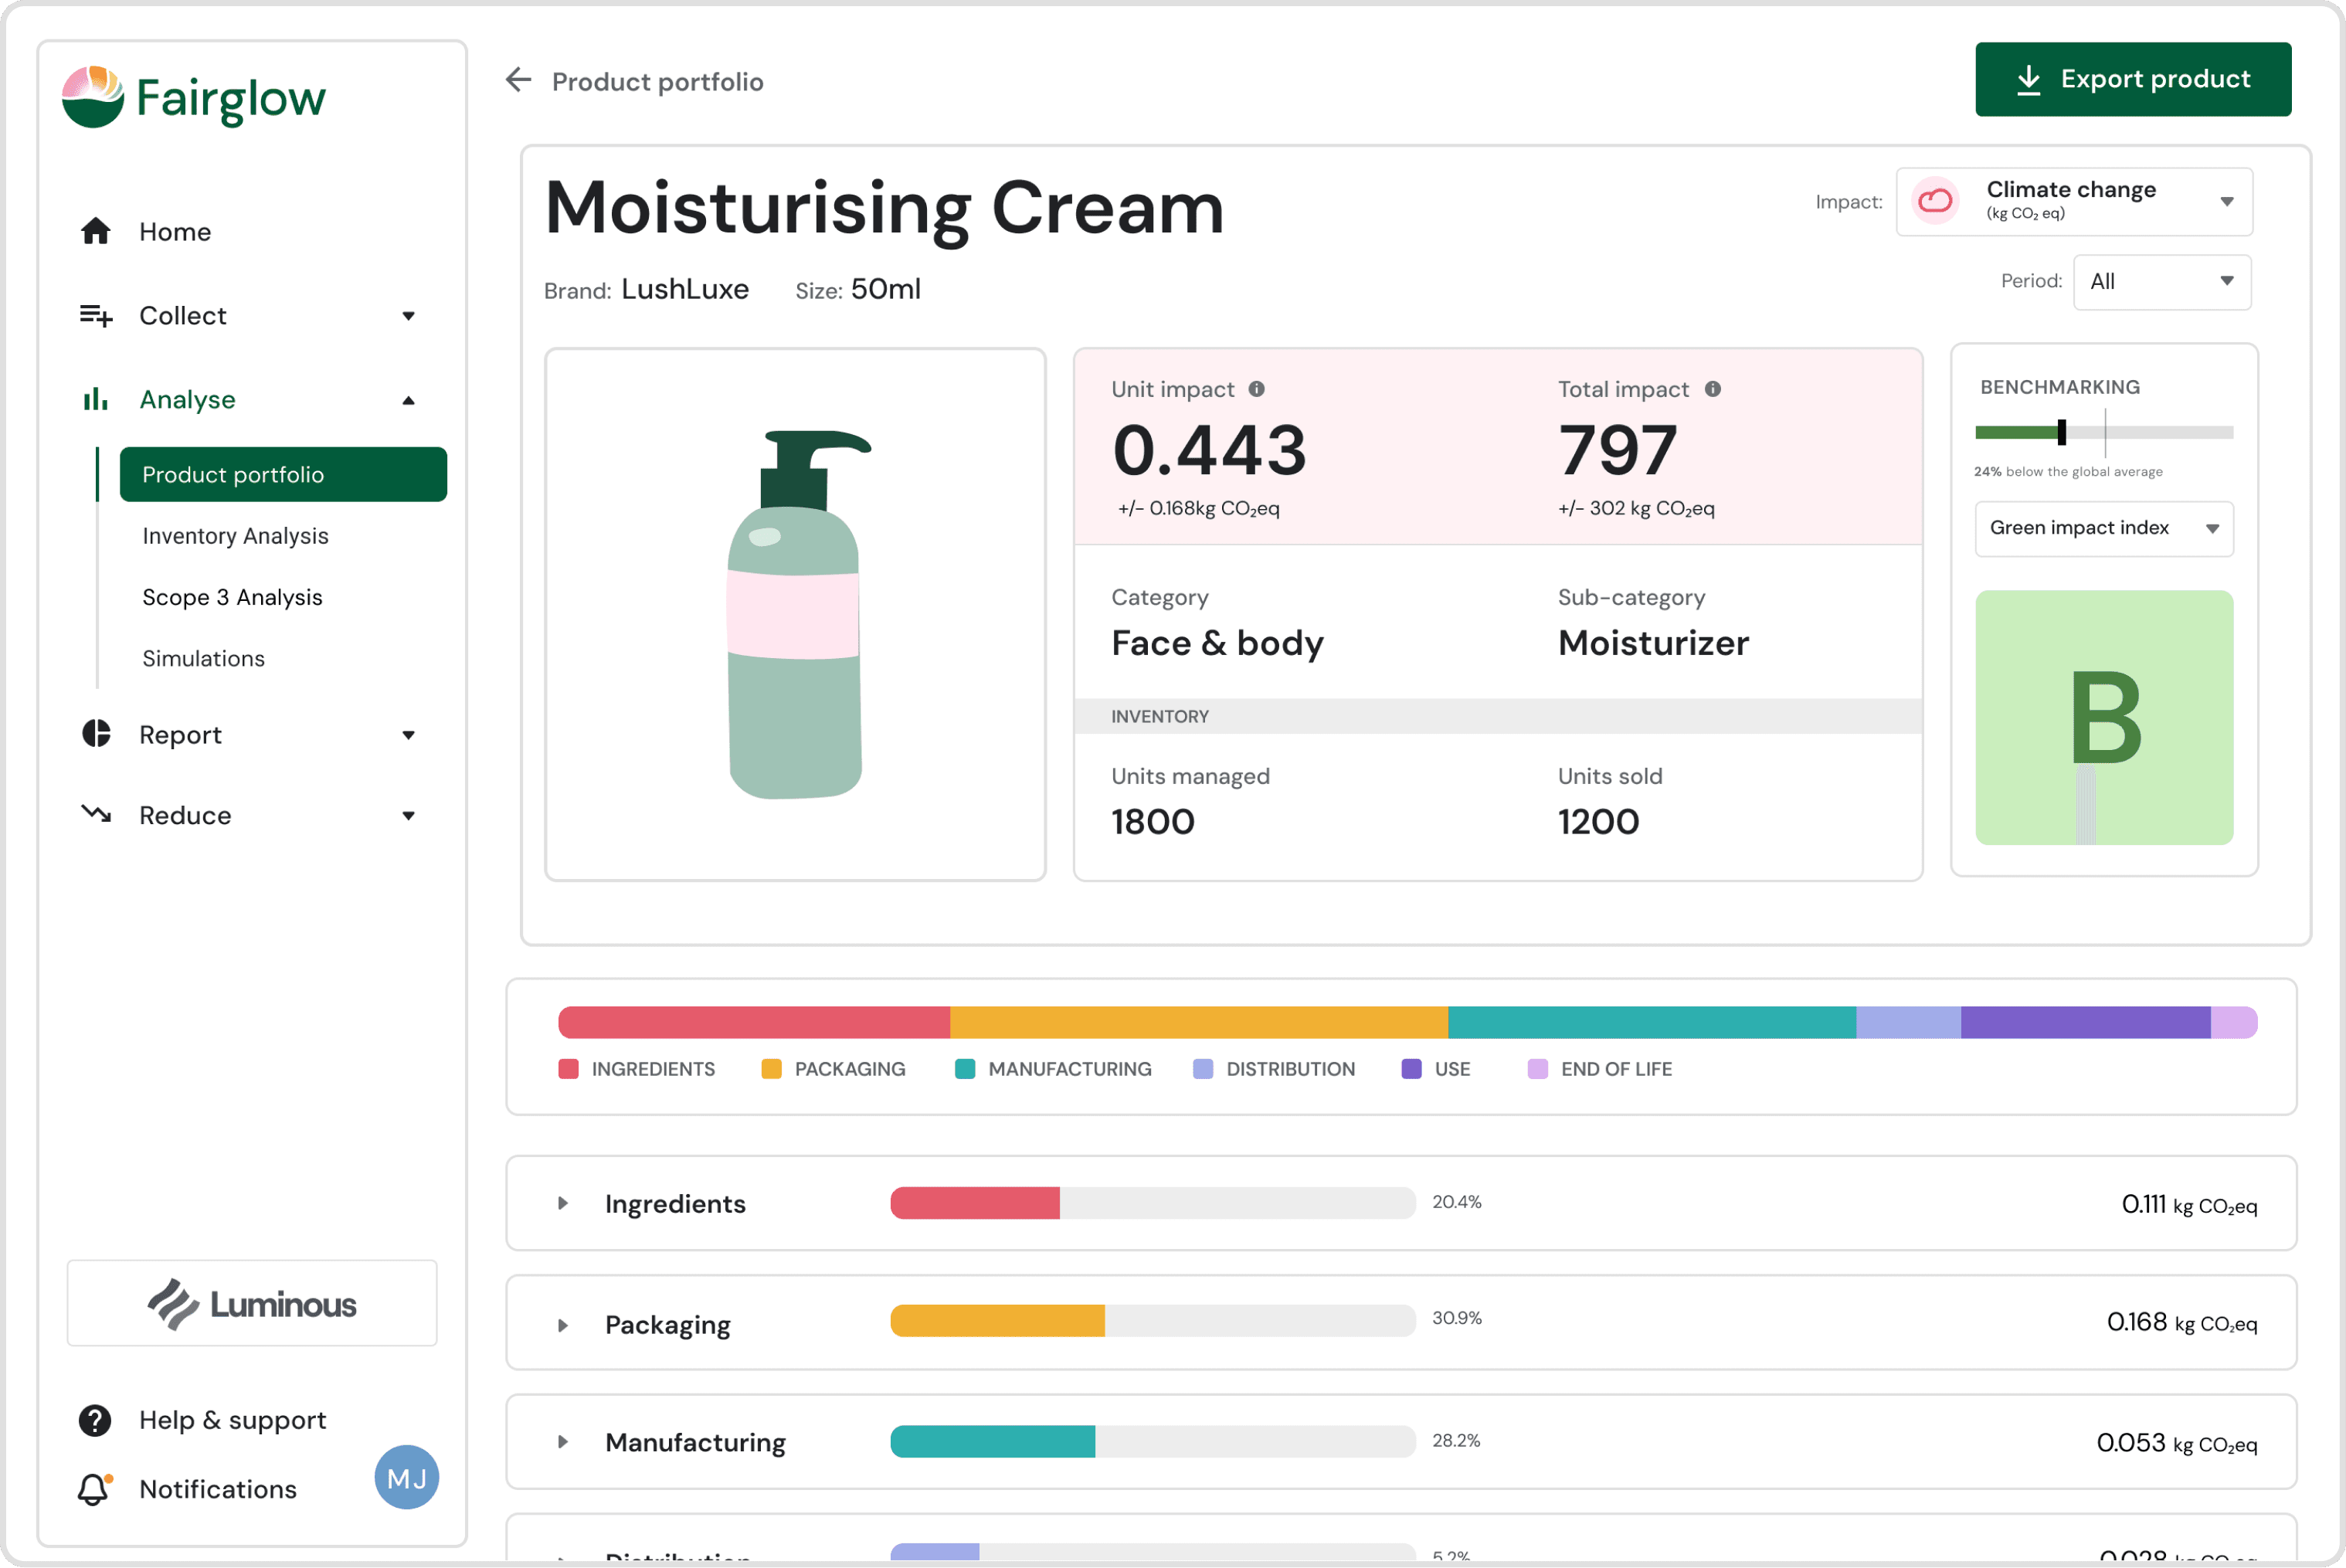2346x1568 pixels.
Task: Click the Total impact info icon
Action: click(1713, 389)
